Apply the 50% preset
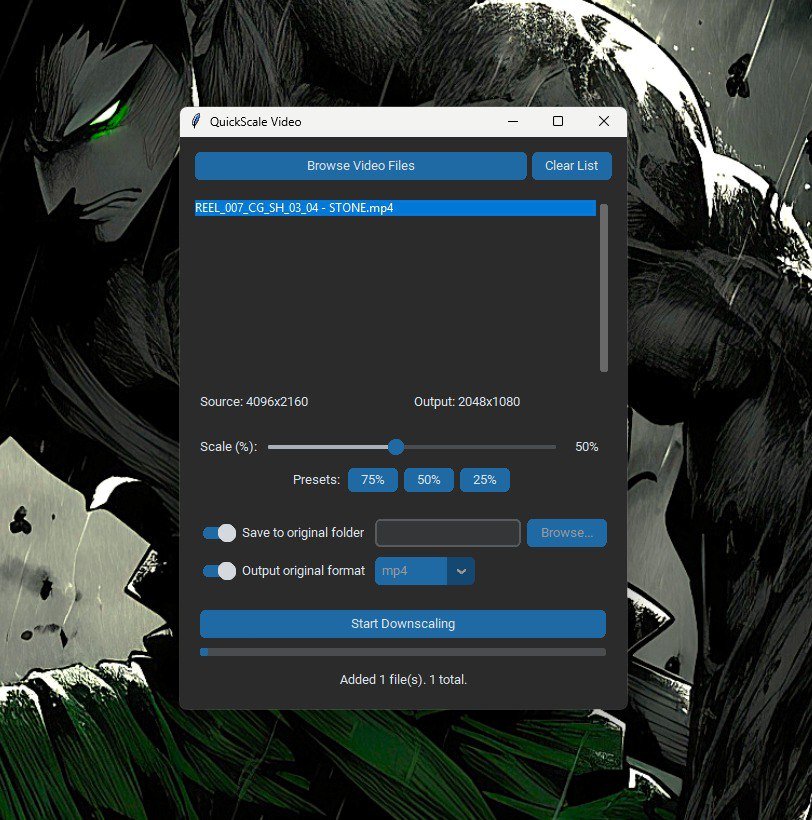812x820 pixels. point(429,480)
